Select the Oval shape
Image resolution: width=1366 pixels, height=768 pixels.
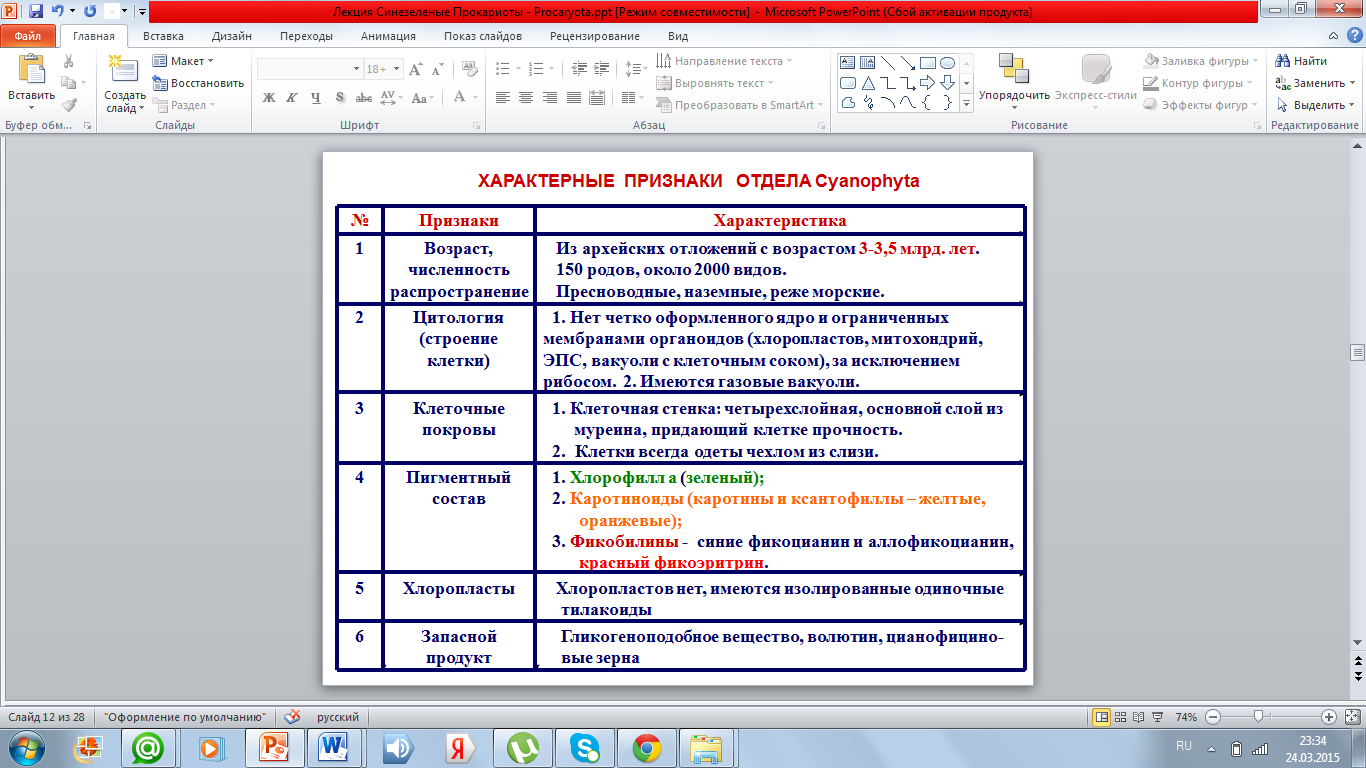click(x=947, y=62)
